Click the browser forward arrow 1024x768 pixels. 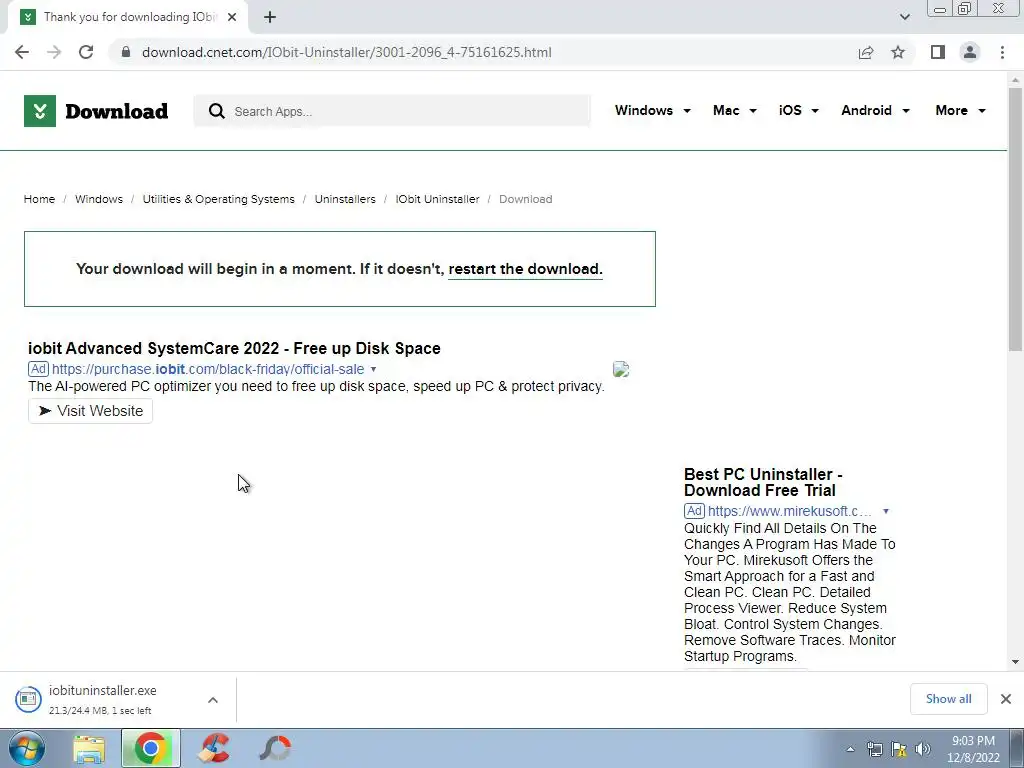54,52
